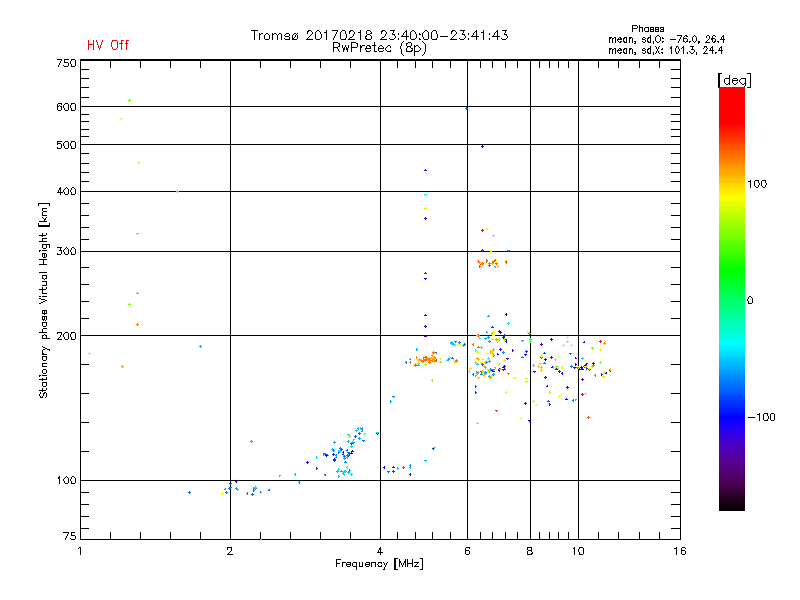Click the red HV Off status text
The width and height of the screenshot is (800, 600).
click(x=108, y=45)
